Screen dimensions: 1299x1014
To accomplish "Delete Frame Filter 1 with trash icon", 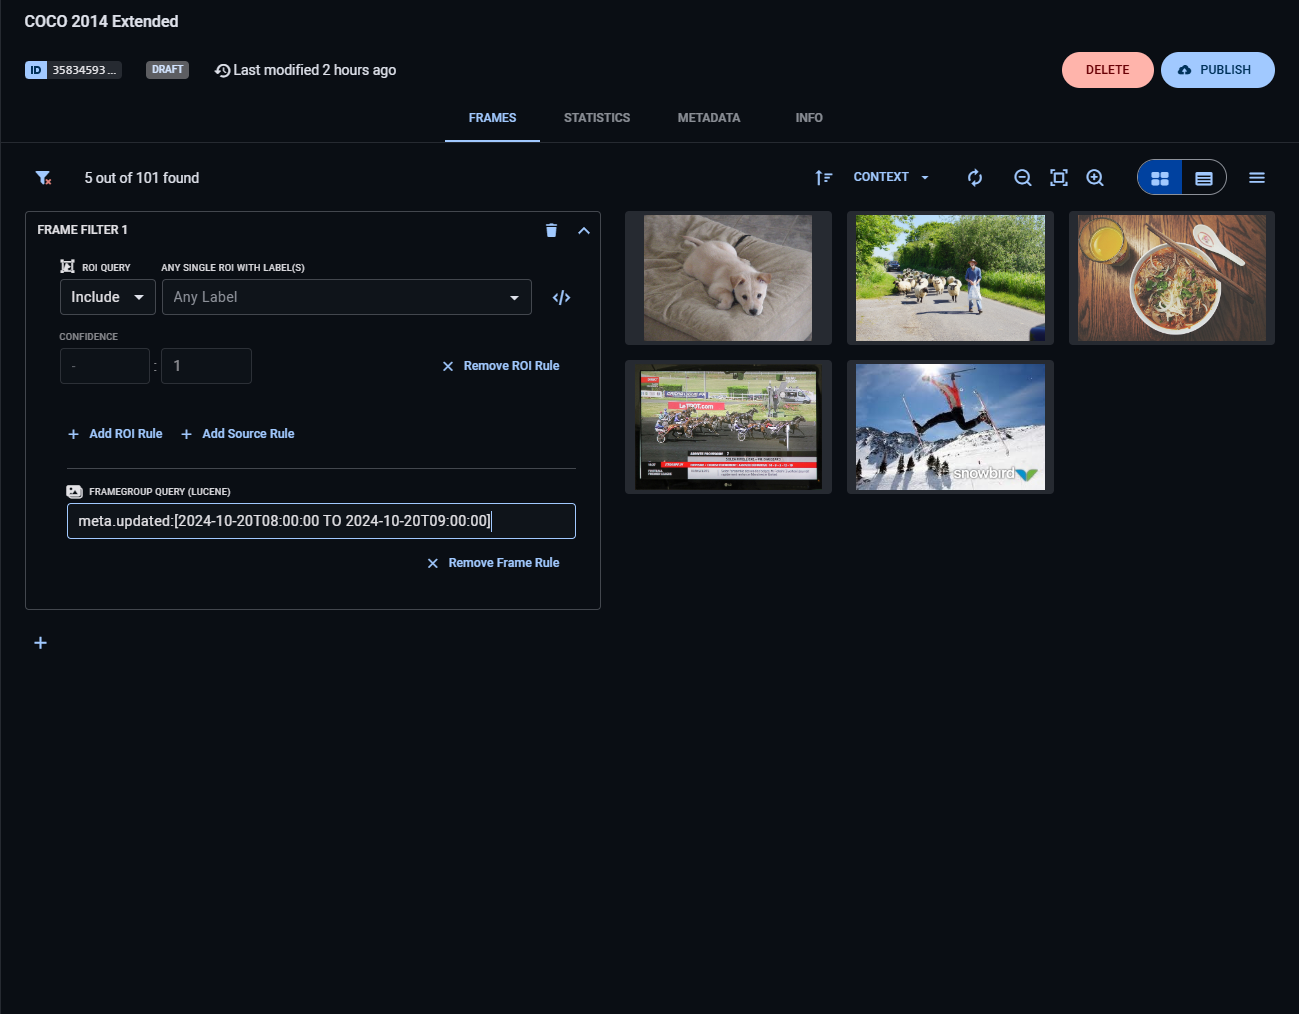I will (x=551, y=230).
